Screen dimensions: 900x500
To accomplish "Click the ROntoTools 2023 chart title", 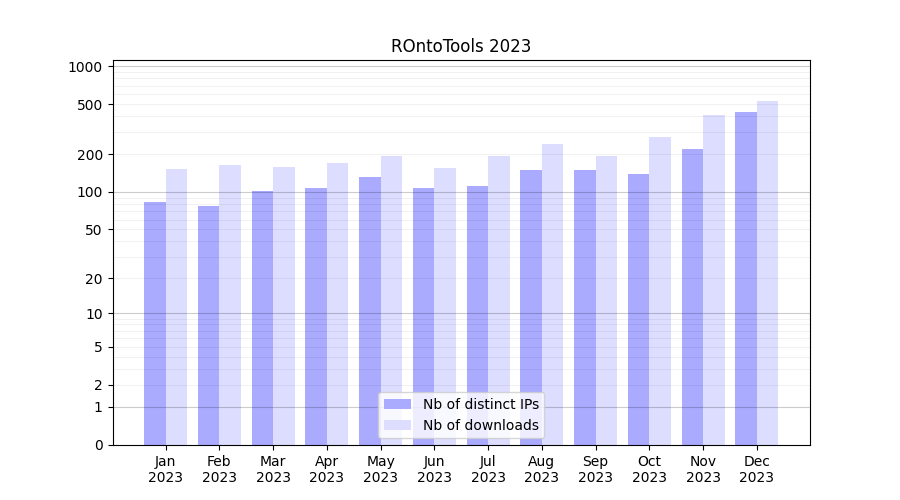I will tap(460, 46).
